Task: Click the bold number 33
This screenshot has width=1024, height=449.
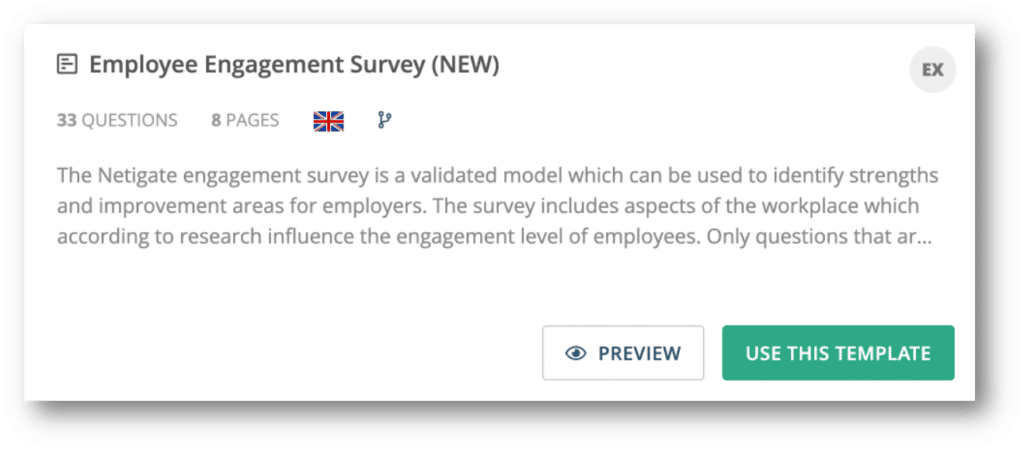Action: 67,121
